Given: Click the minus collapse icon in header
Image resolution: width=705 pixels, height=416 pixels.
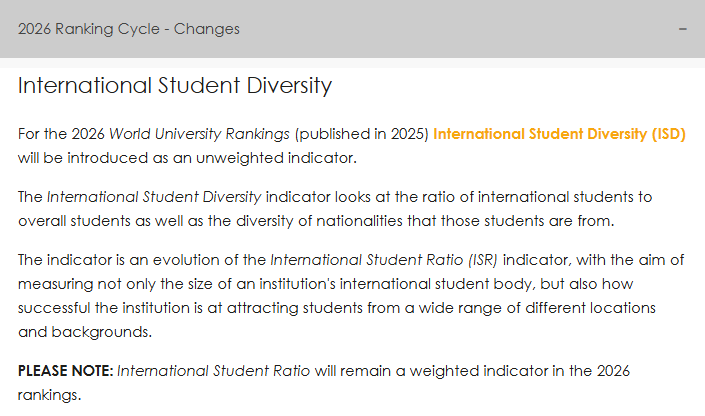Looking at the screenshot, I should pyautogui.click(x=683, y=29).
